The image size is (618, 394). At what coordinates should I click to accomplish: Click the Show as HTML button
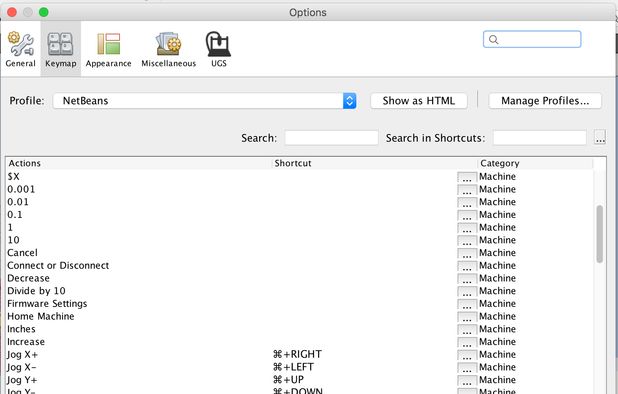tap(419, 101)
